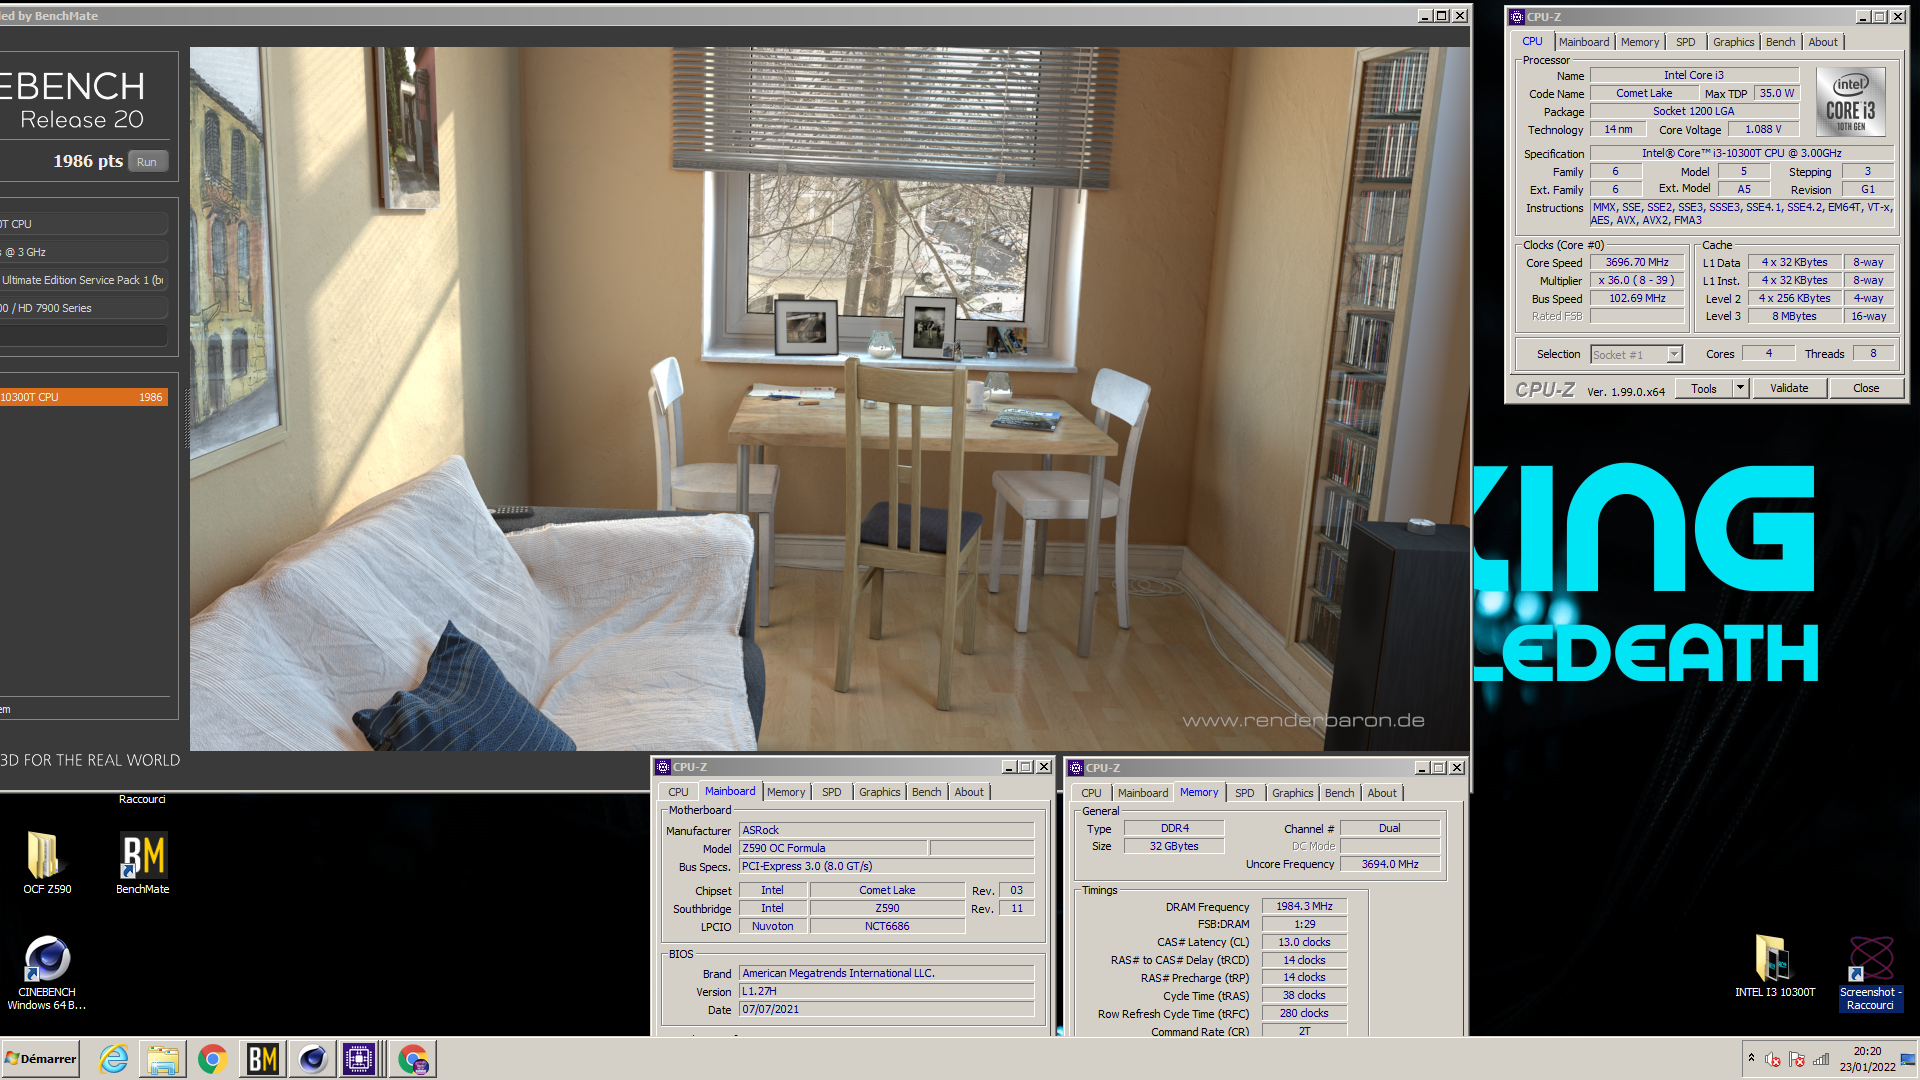
Task: Open Internet Explorer from taskbar
Action: (114, 1059)
